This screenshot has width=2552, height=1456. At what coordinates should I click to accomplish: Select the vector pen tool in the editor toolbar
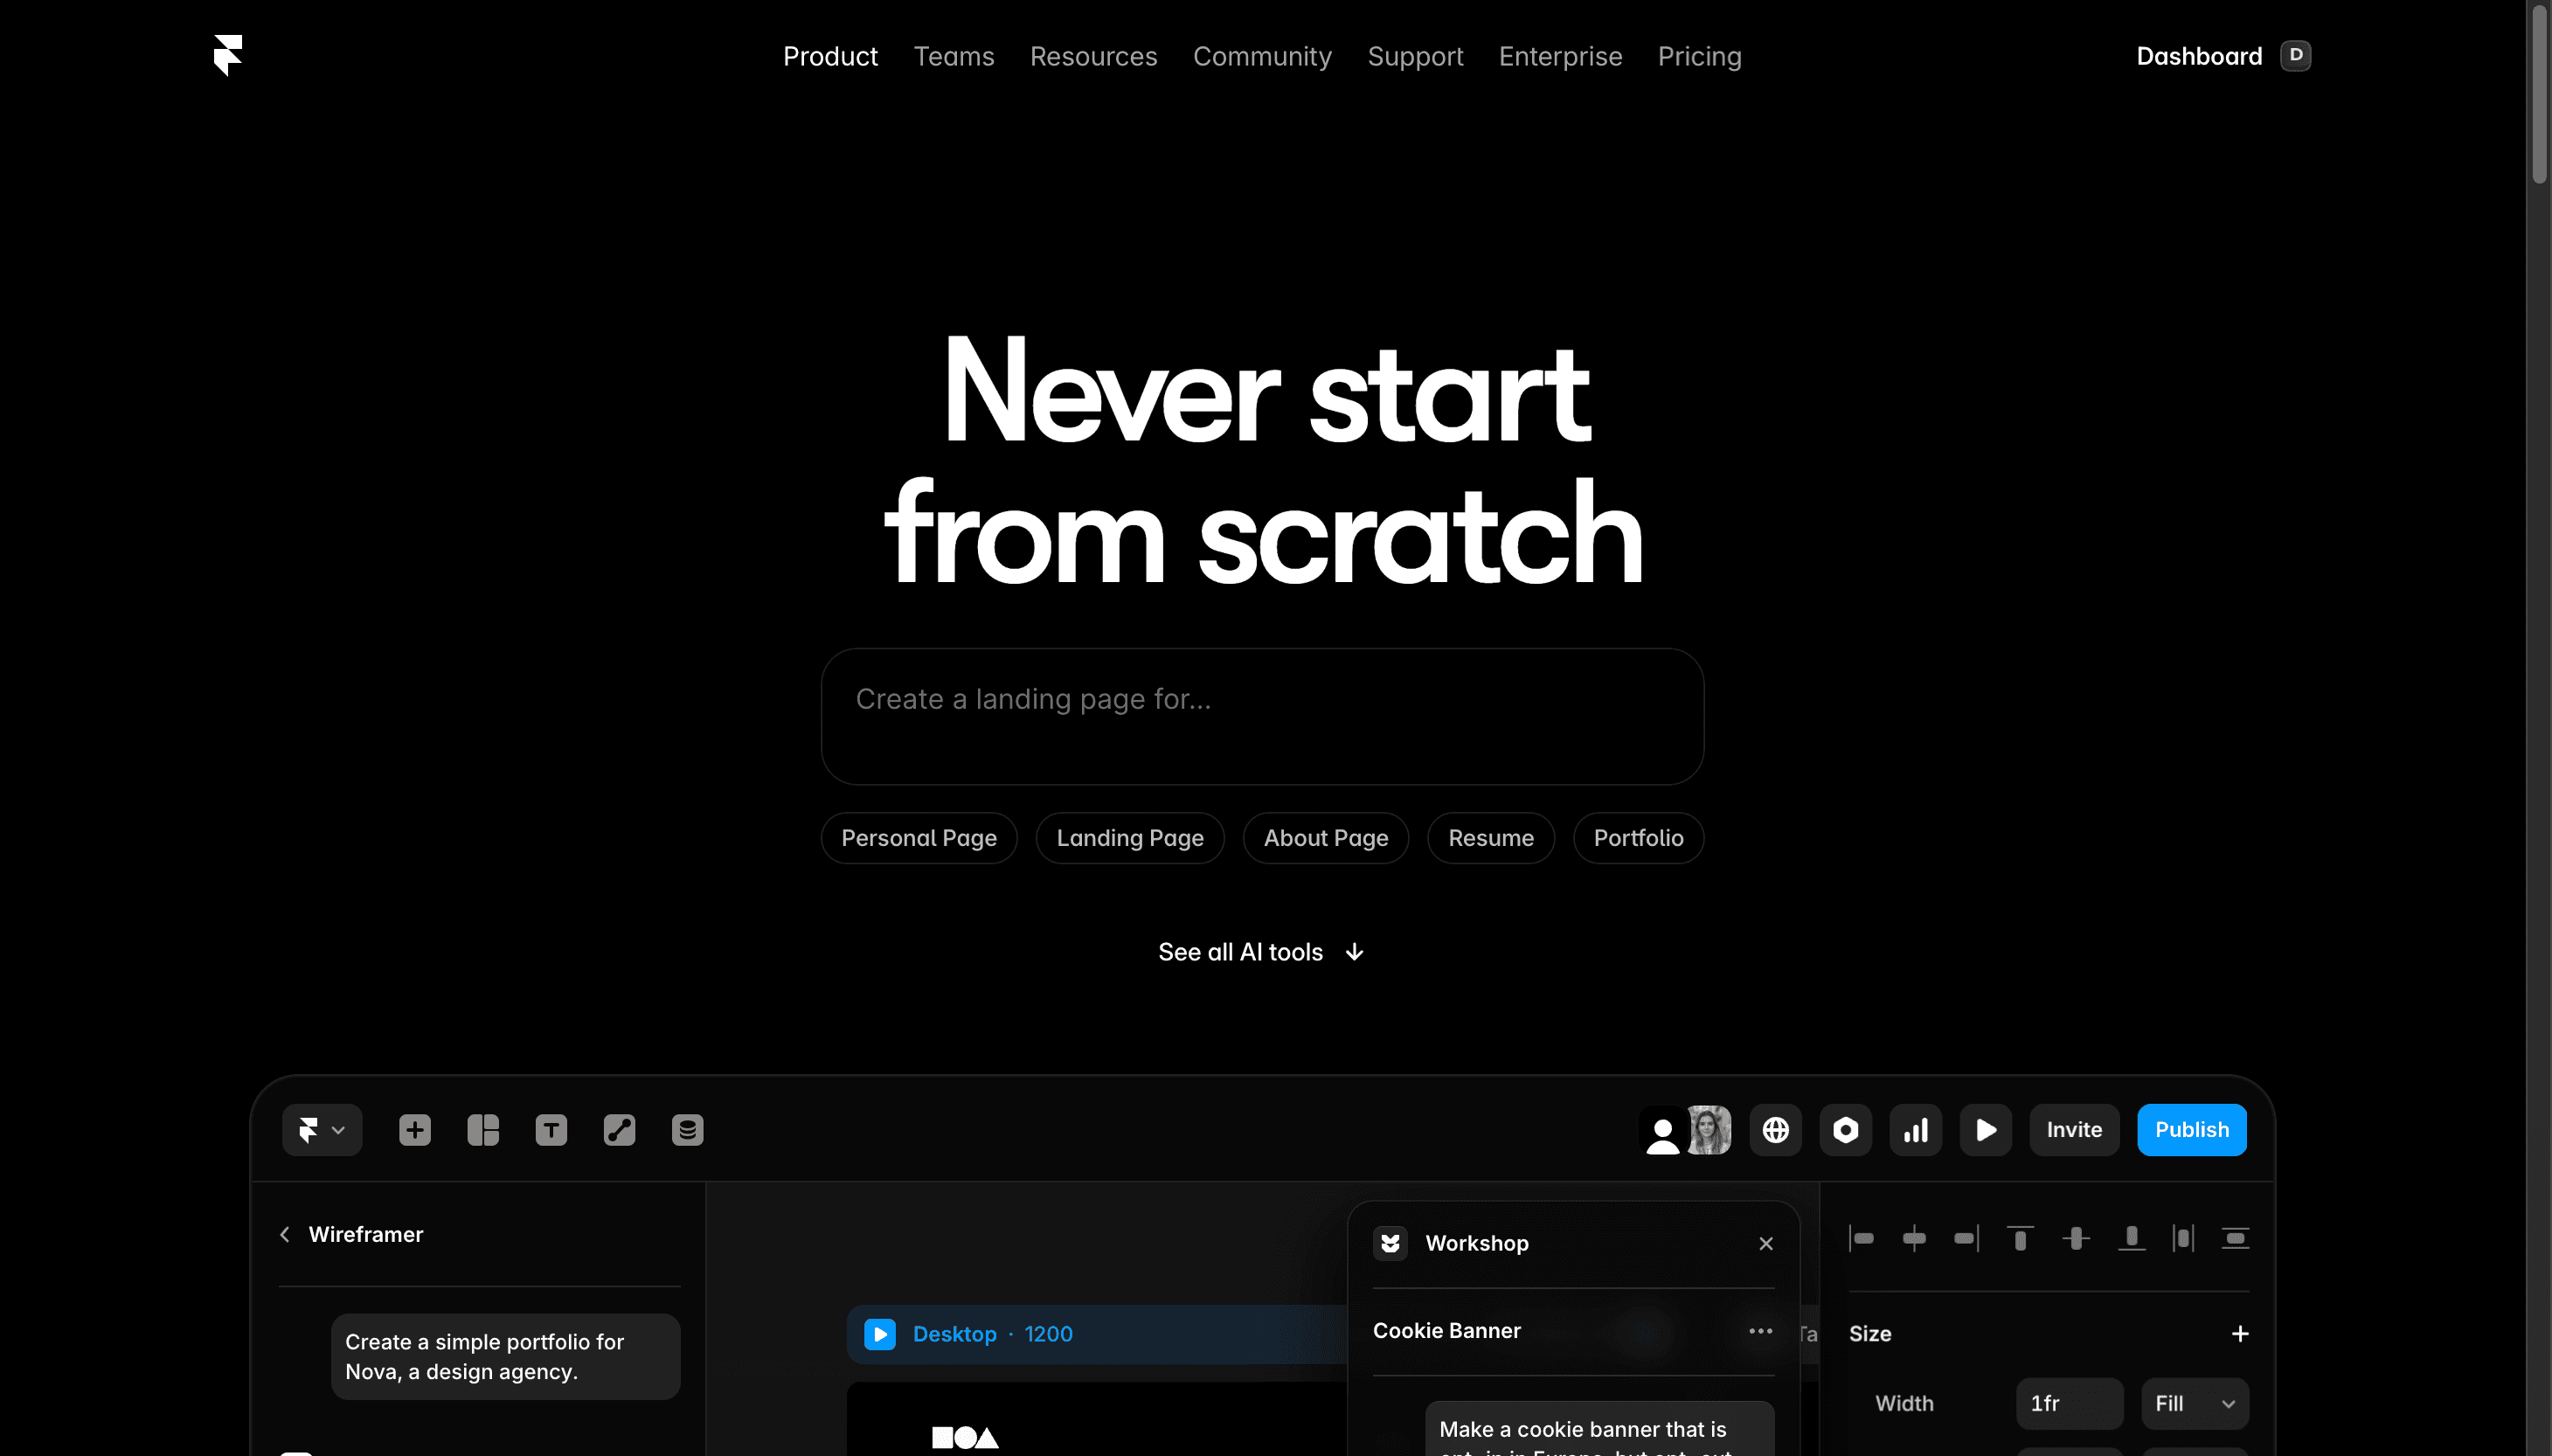point(619,1130)
